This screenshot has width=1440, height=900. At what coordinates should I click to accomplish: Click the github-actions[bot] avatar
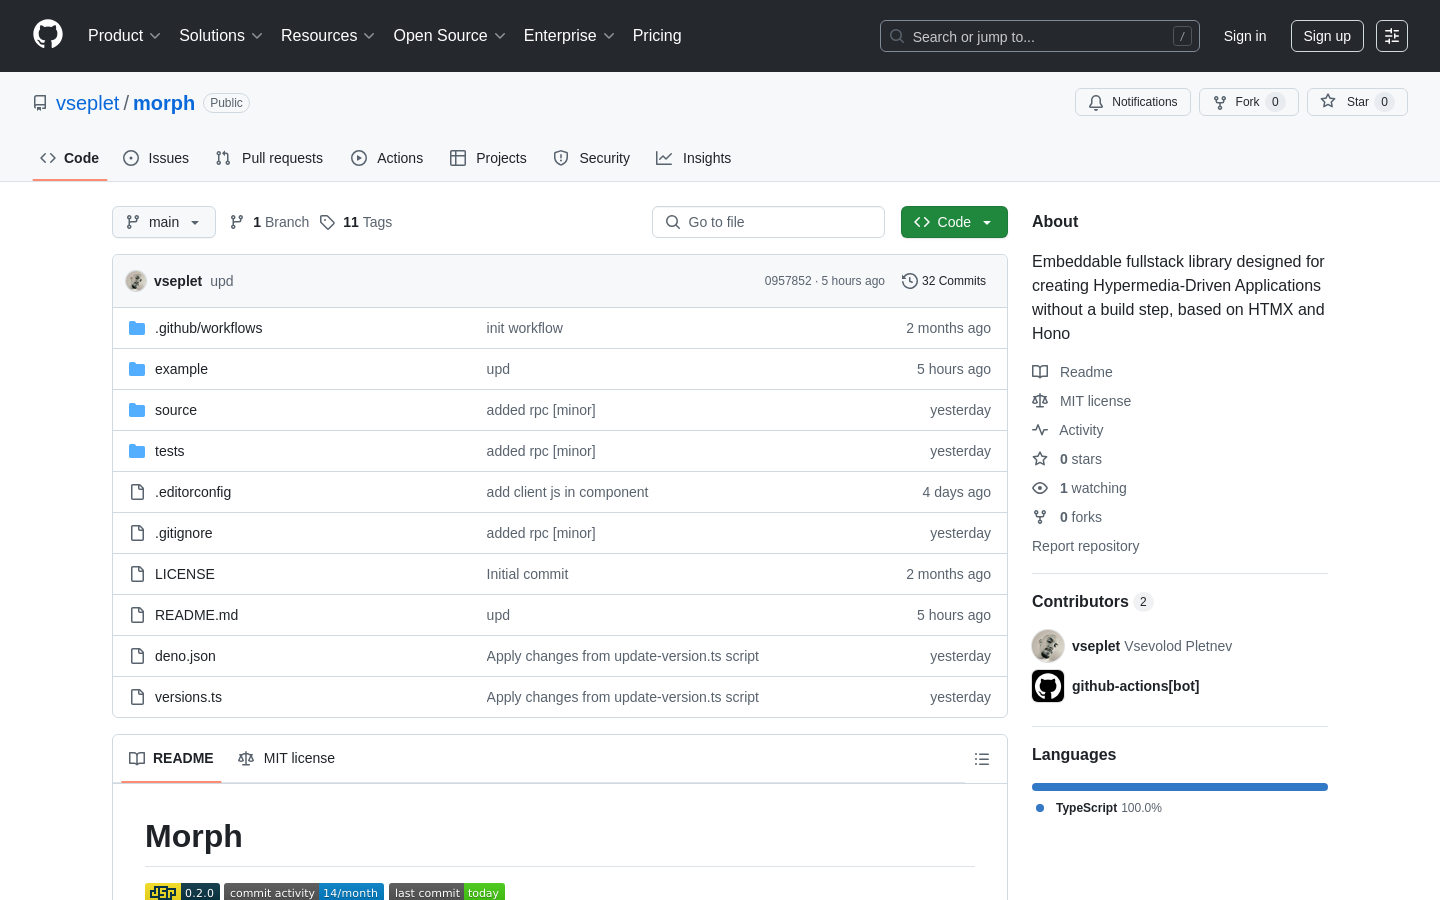(1048, 686)
